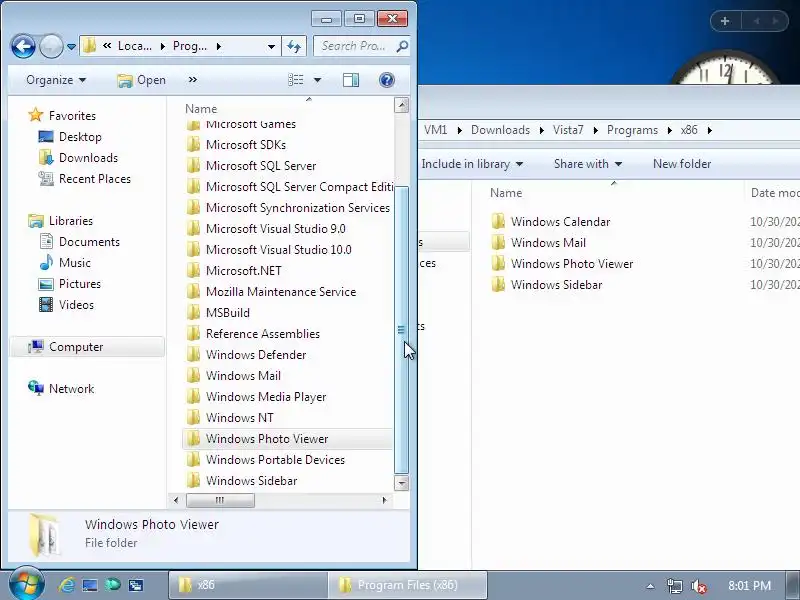
Task: Click vertical scrollbar down arrow
Action: coord(402,483)
